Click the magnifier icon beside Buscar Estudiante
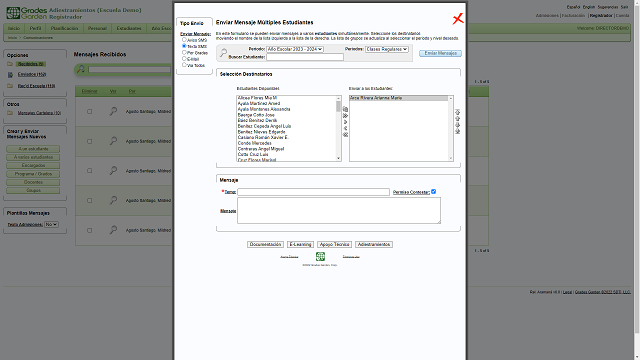The image size is (640, 360). coord(223,53)
